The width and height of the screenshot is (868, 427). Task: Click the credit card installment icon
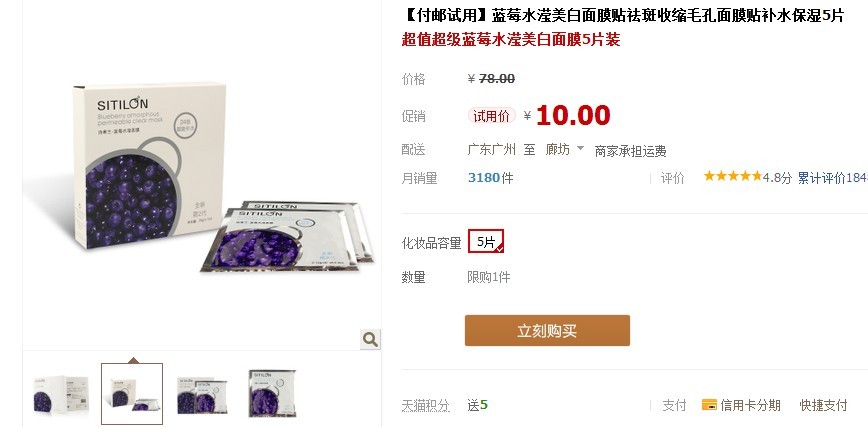coord(709,405)
